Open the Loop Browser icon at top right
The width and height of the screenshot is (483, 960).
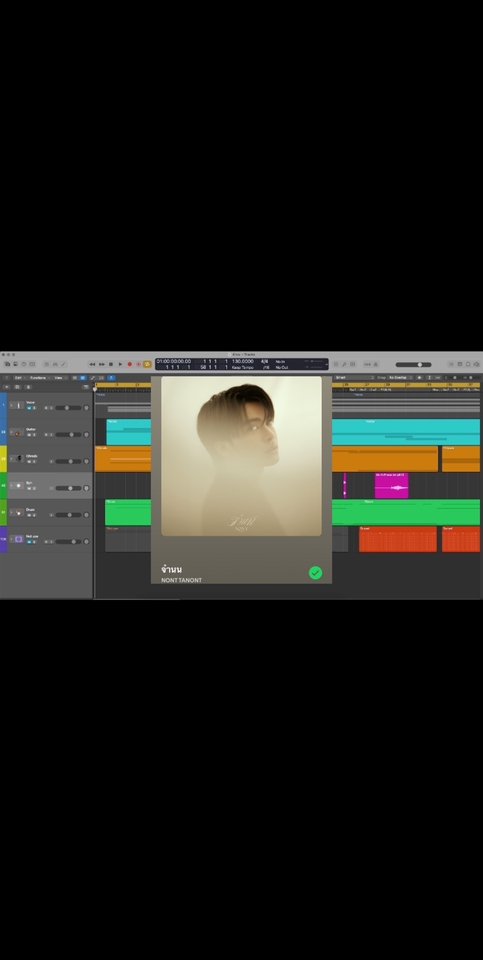pyautogui.click(x=468, y=364)
